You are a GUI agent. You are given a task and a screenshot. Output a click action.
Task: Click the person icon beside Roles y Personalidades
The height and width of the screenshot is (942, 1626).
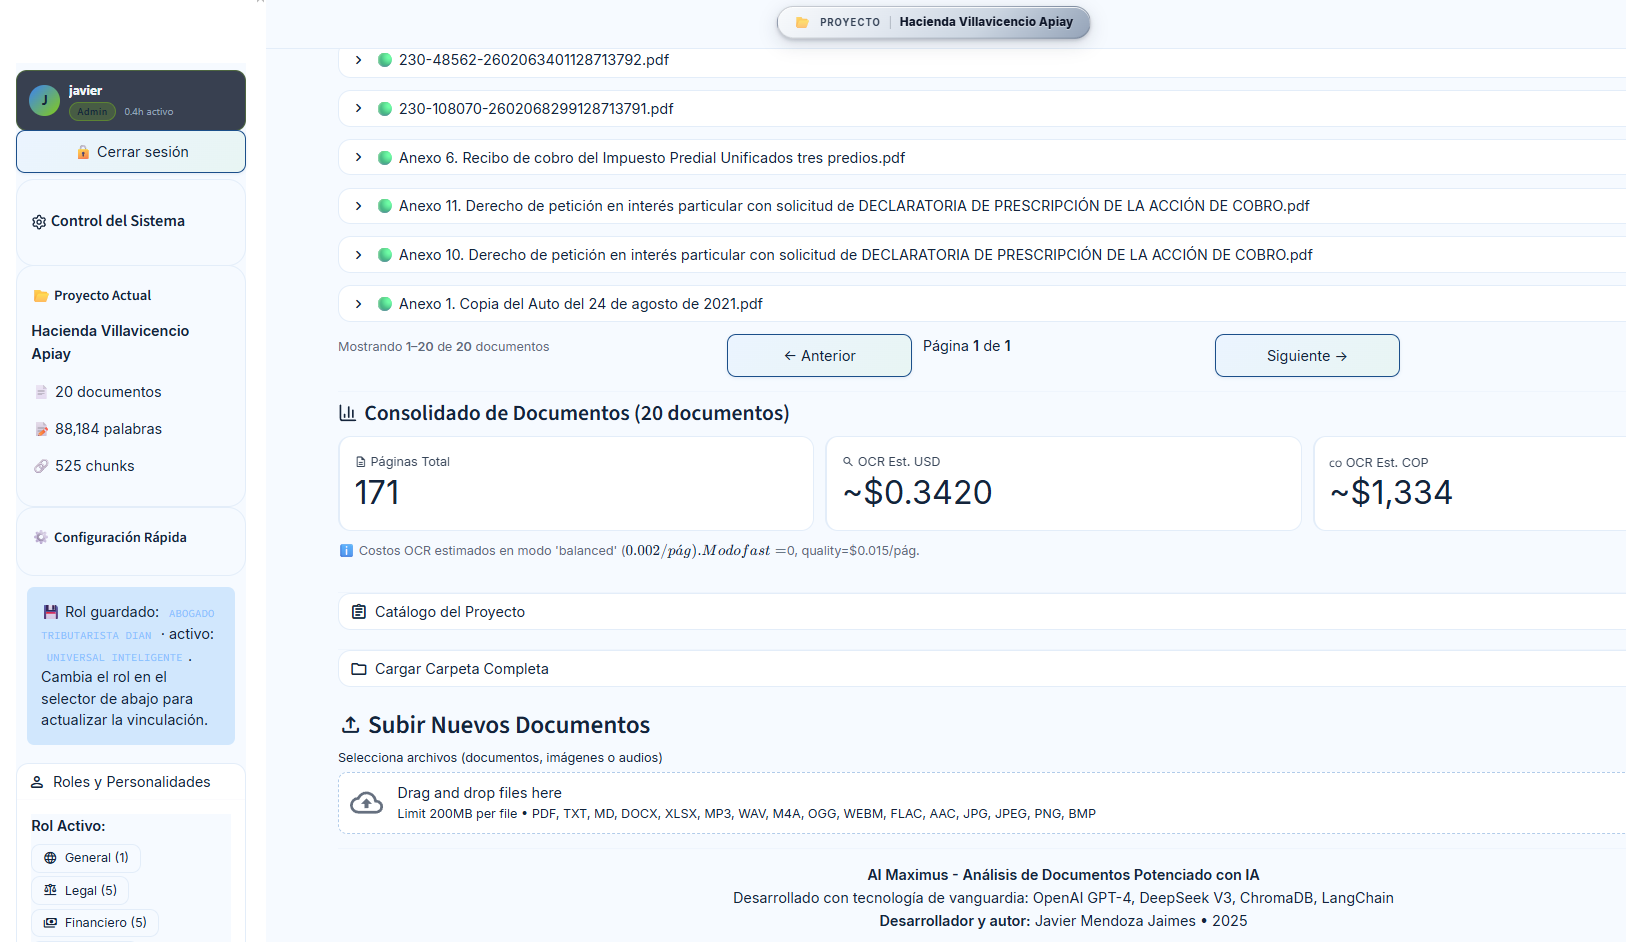37,782
